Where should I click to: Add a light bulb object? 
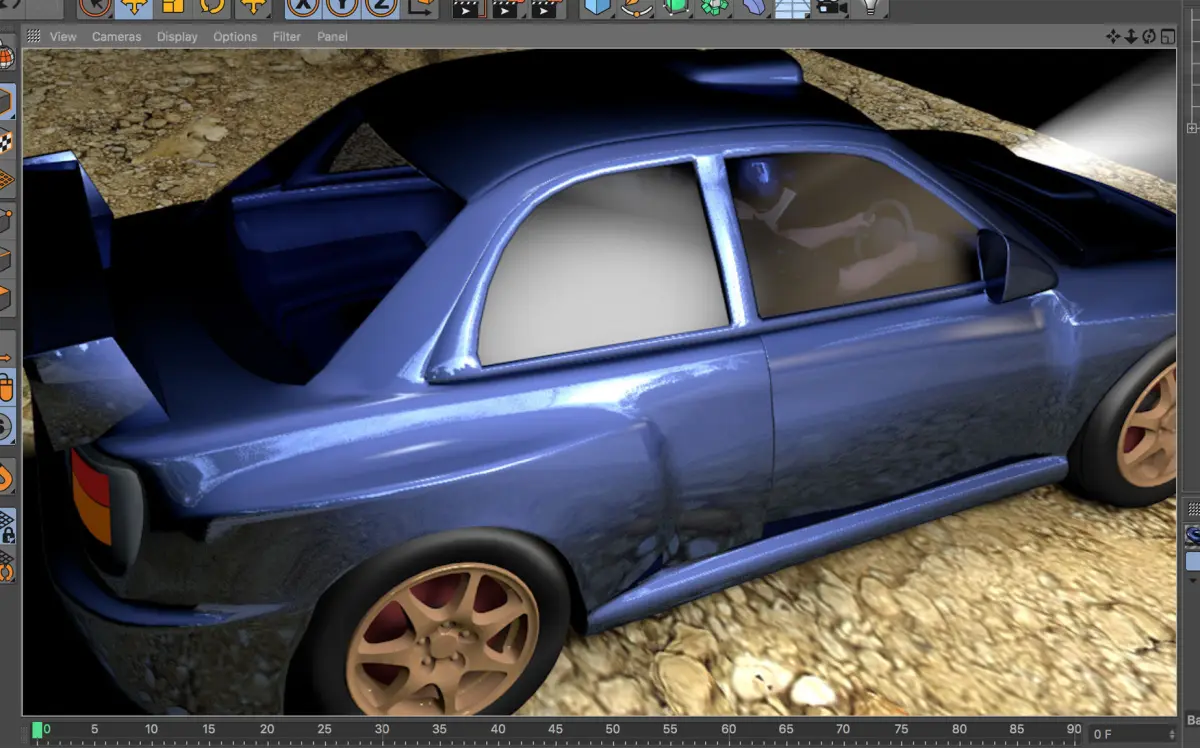871,7
